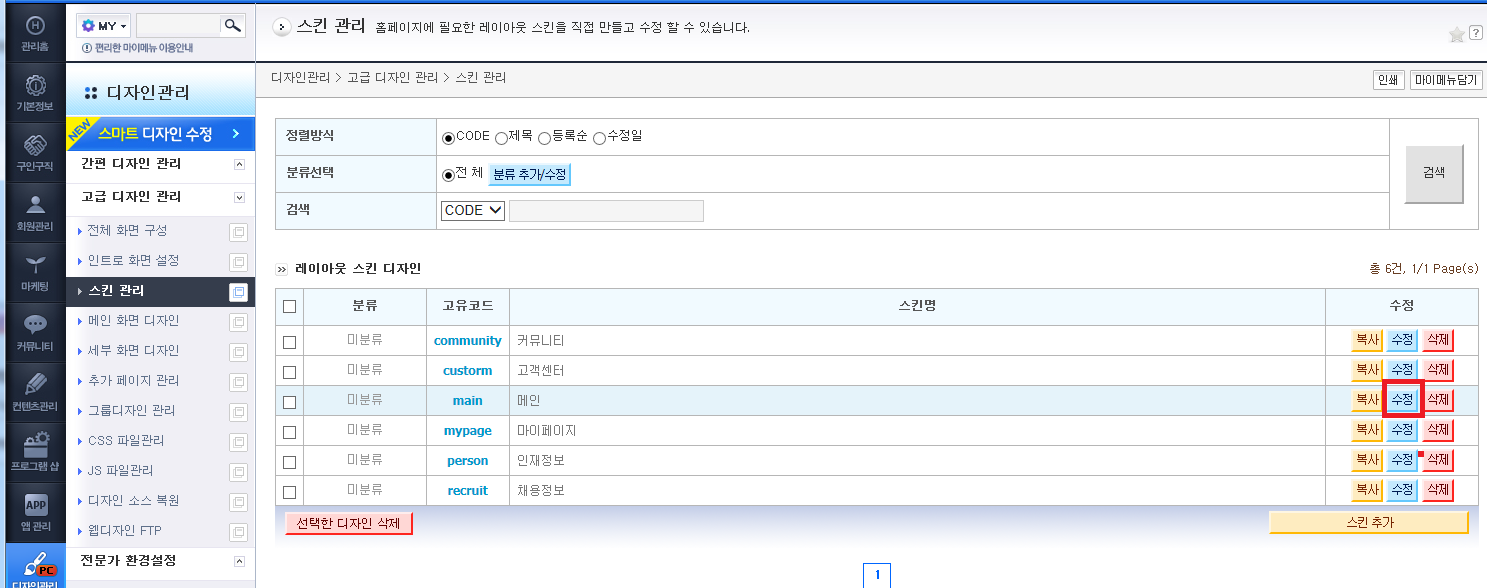The width and height of the screenshot is (1487, 588).
Task: Select the 수정일 sort radio button
Action: tap(600, 138)
